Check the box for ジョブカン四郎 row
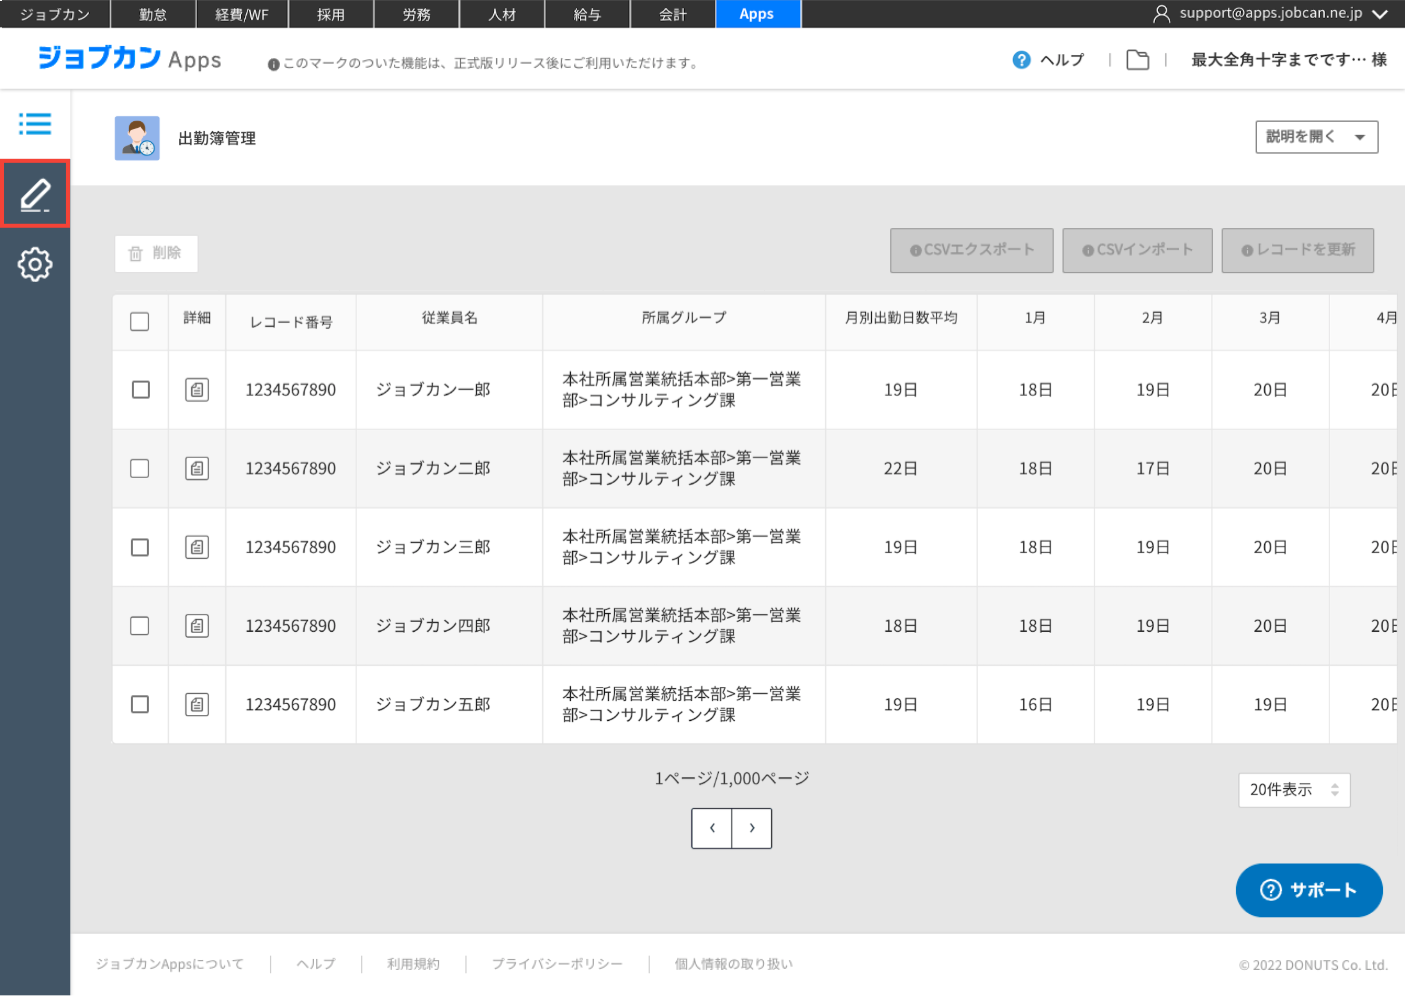 140,626
